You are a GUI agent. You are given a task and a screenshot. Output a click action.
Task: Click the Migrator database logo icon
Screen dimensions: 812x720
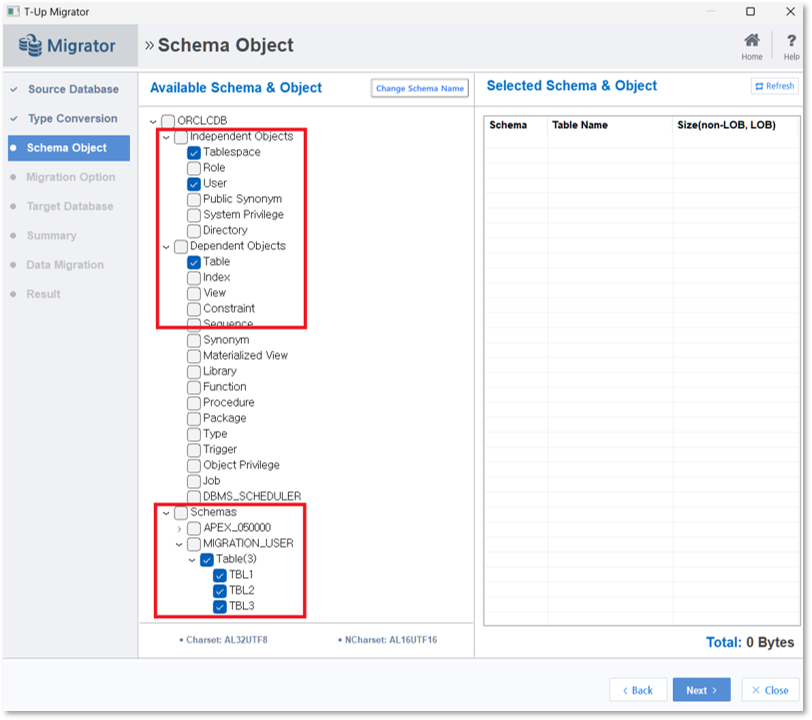[x=31, y=46]
